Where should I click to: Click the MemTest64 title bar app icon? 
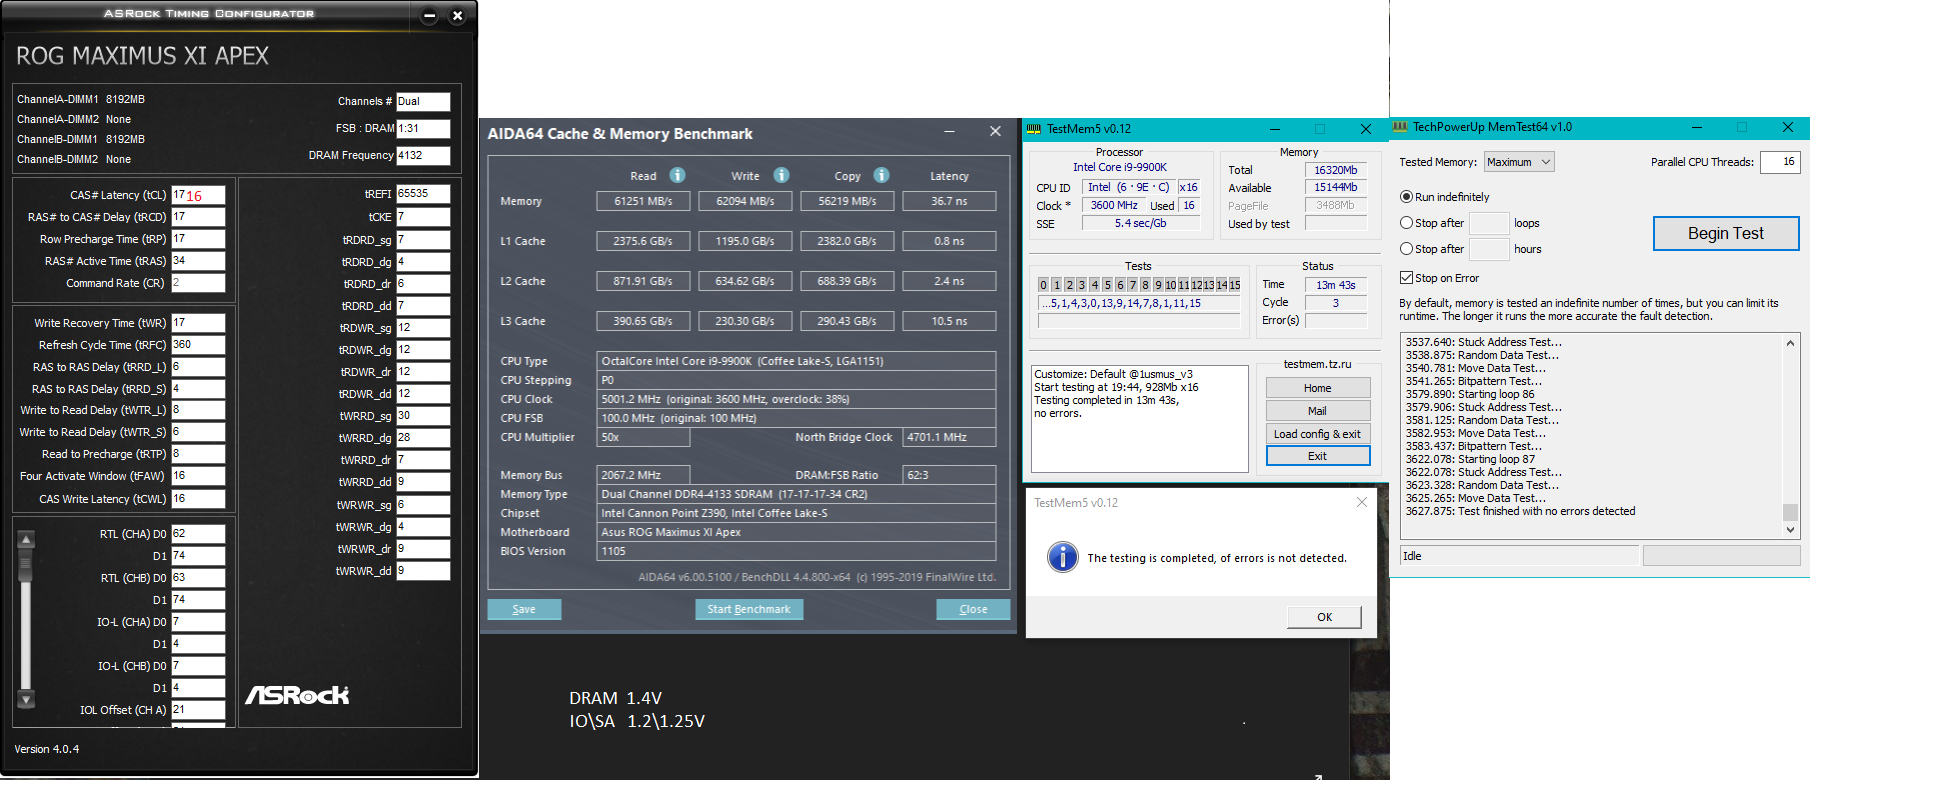point(1400,127)
